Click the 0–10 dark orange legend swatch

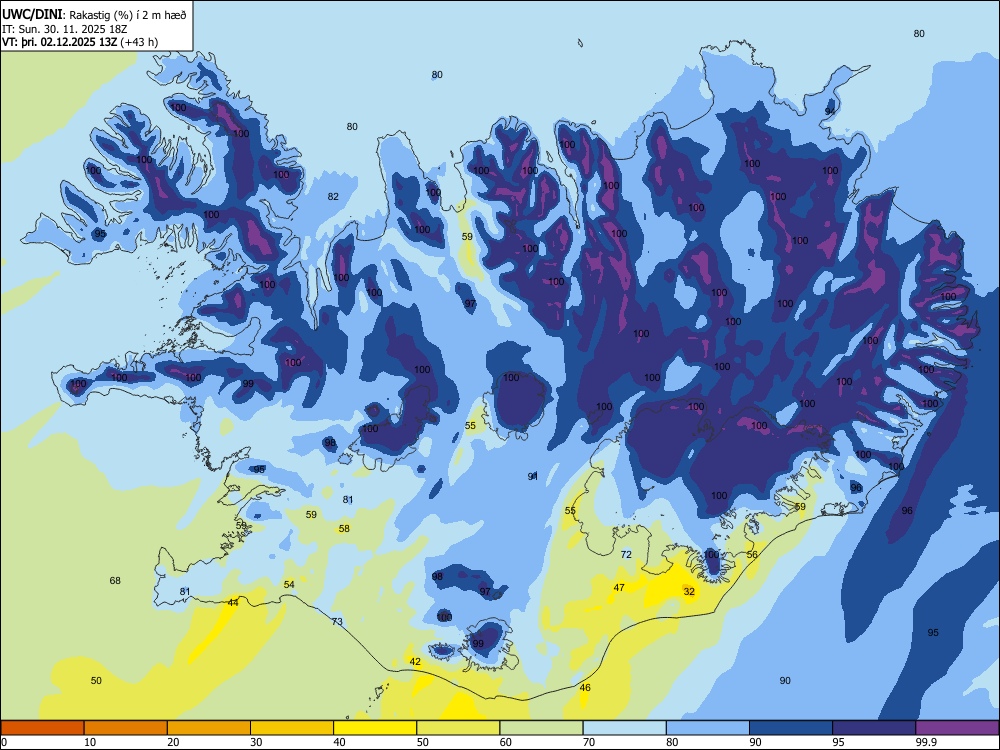tap(43, 728)
